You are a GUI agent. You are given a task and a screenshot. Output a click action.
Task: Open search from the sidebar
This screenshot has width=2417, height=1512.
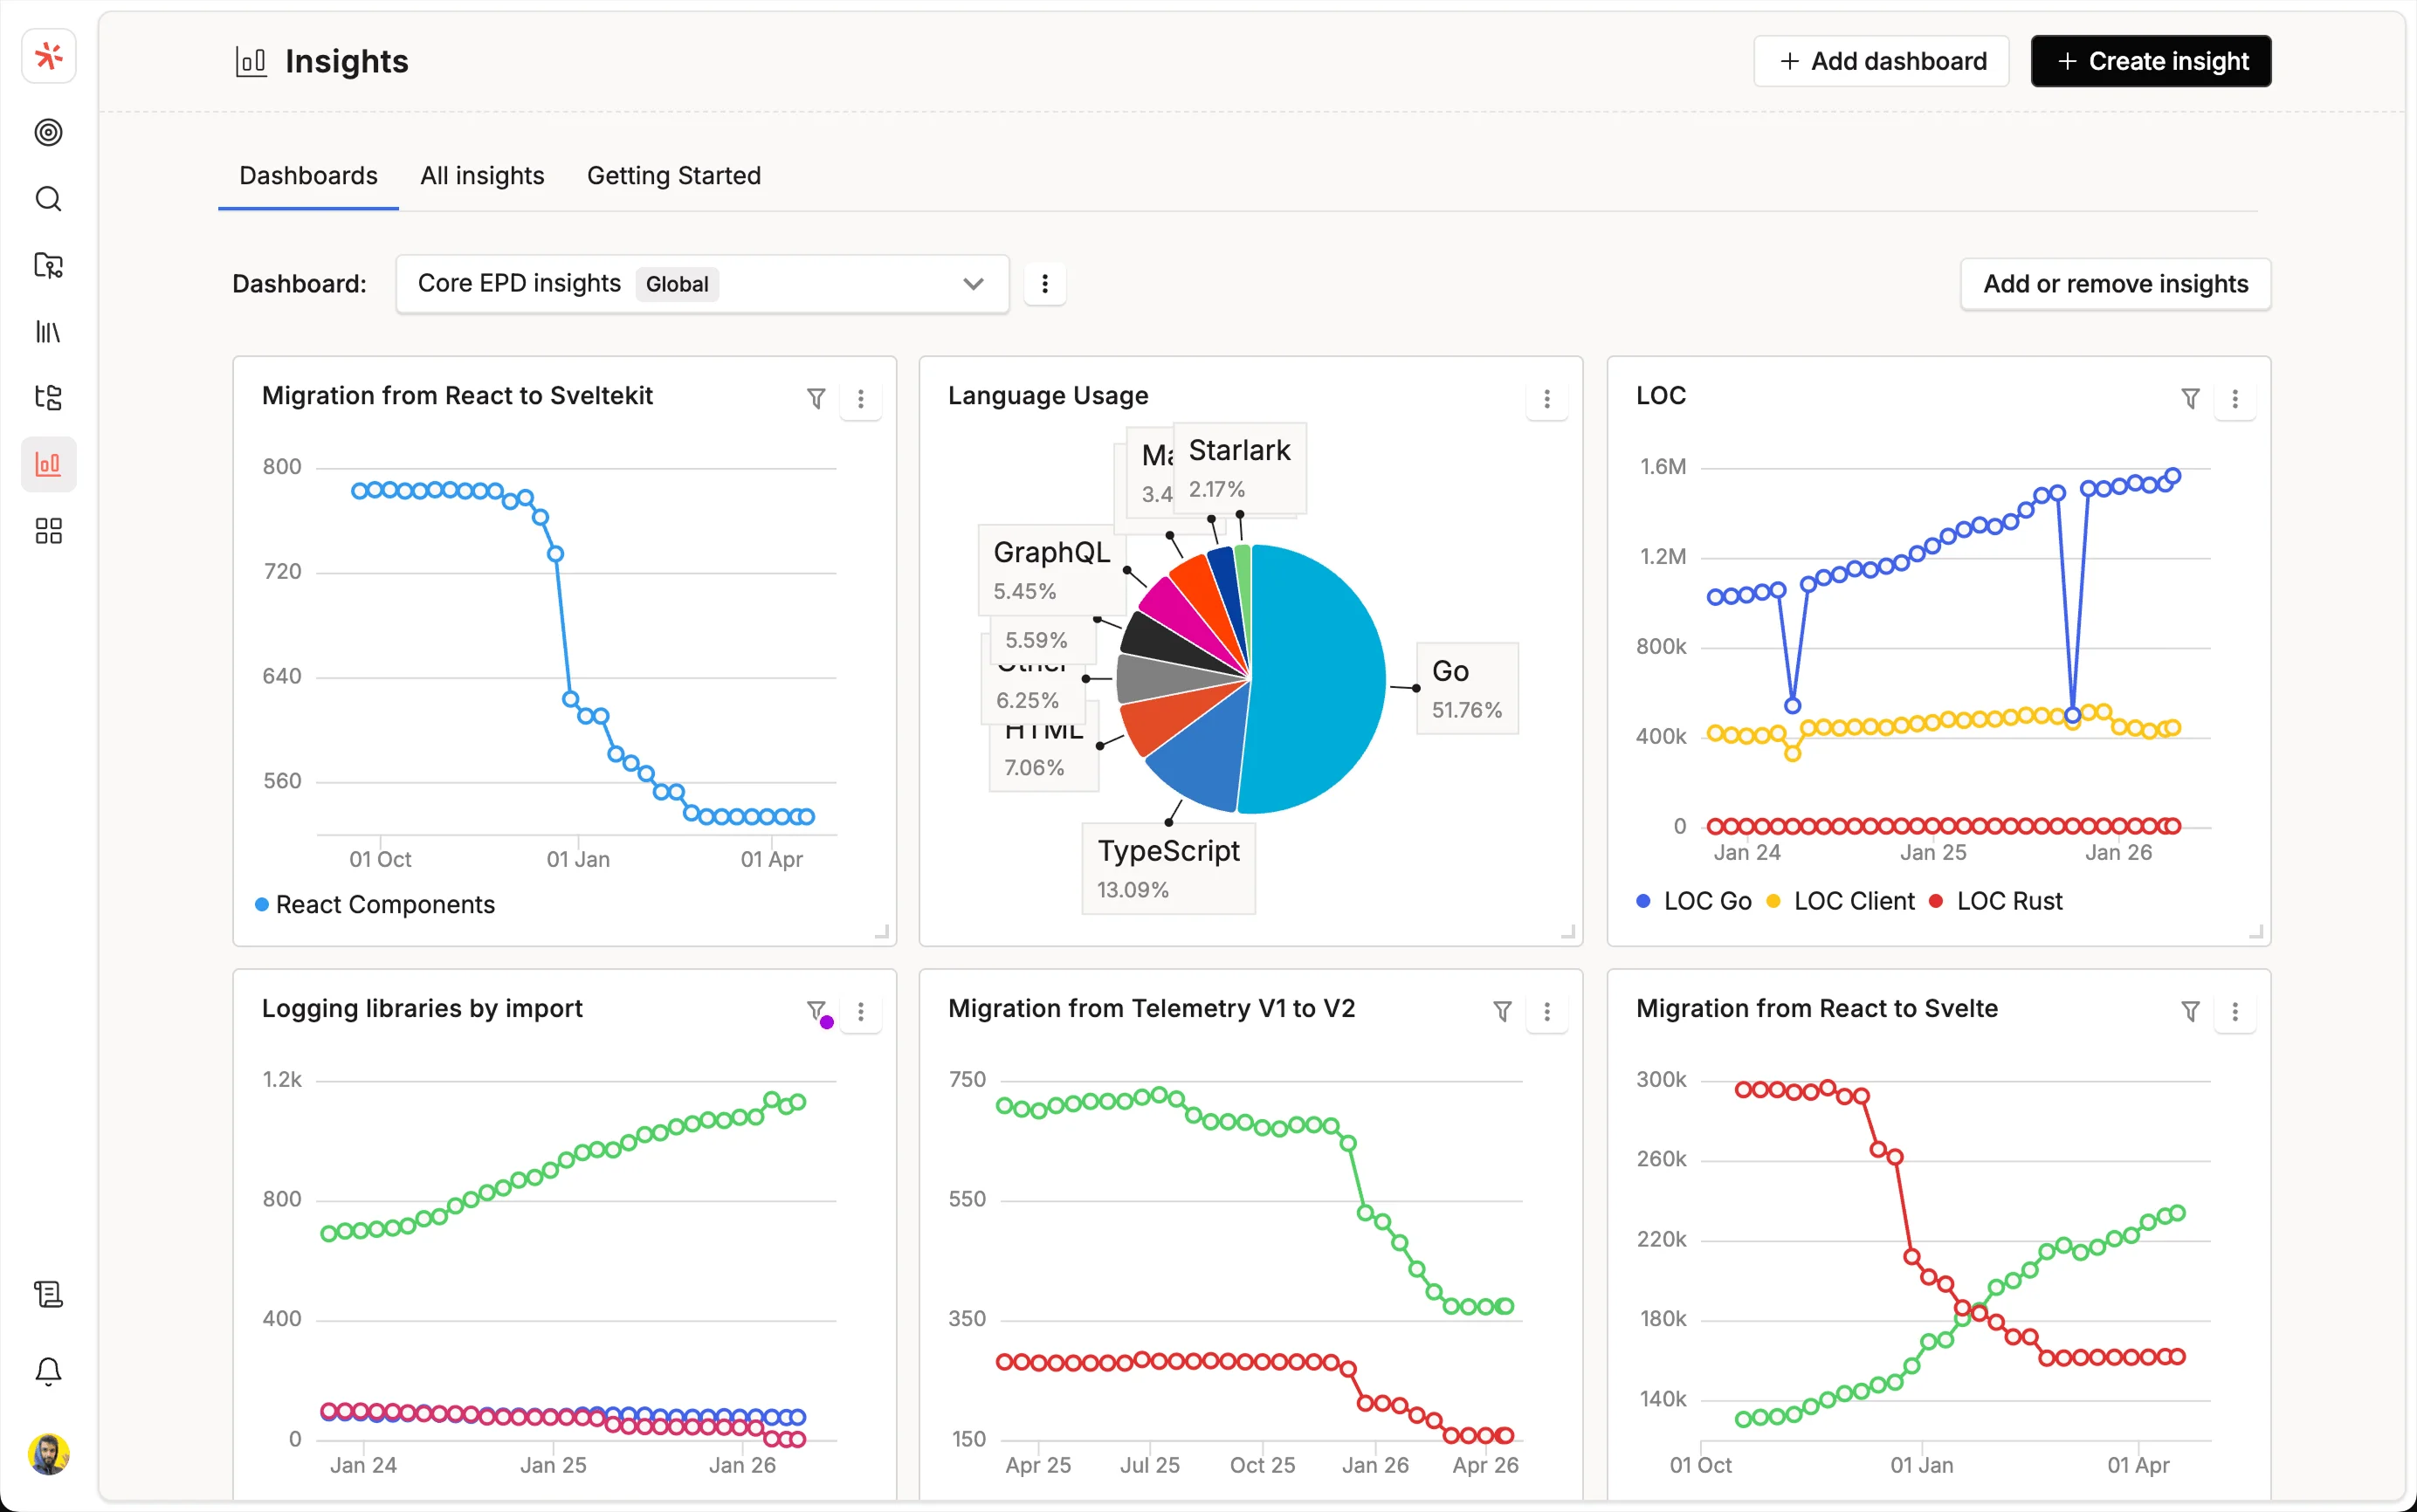coord(48,199)
